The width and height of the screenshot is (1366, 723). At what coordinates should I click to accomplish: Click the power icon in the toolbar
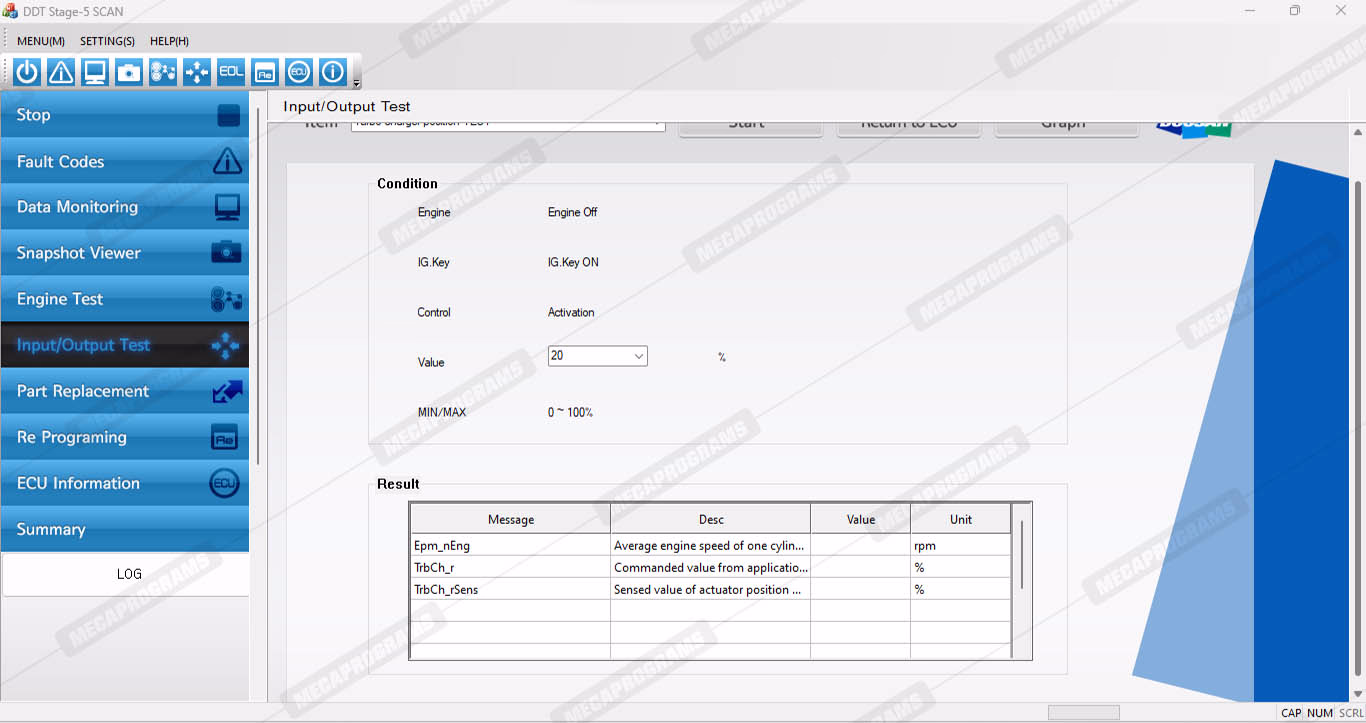tap(27, 72)
